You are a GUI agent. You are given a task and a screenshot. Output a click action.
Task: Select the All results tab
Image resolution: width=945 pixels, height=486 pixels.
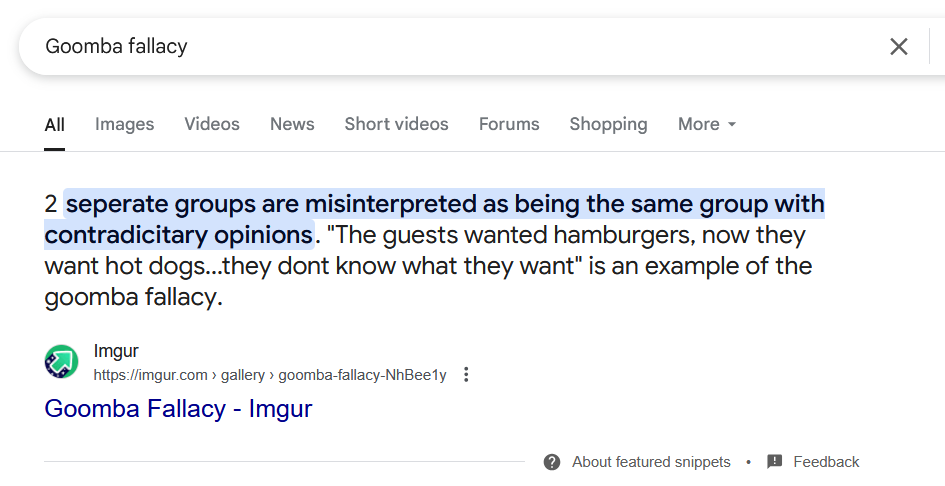point(54,125)
